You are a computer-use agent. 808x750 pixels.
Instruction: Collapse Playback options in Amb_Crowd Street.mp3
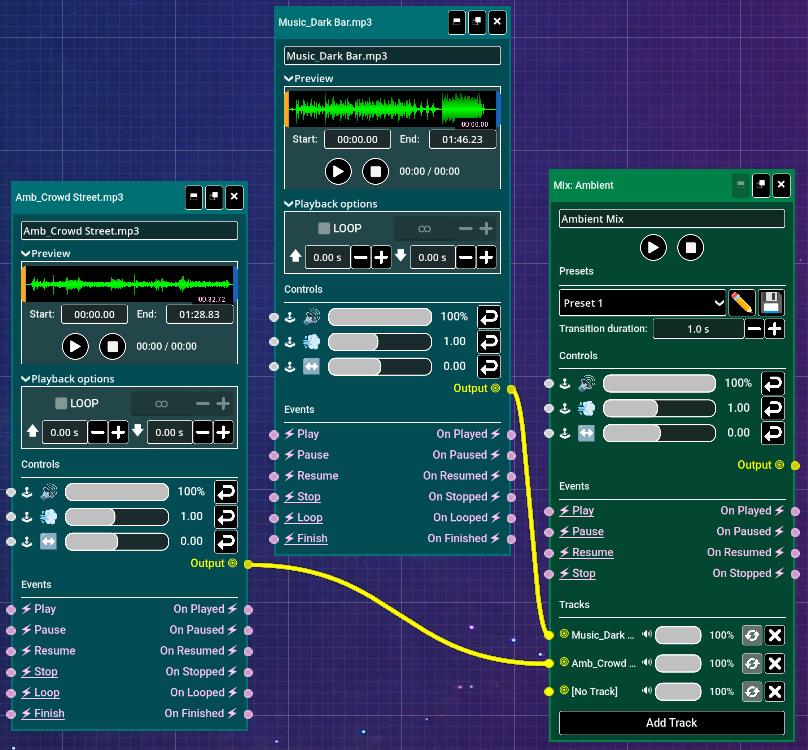pyautogui.click(x=26, y=379)
